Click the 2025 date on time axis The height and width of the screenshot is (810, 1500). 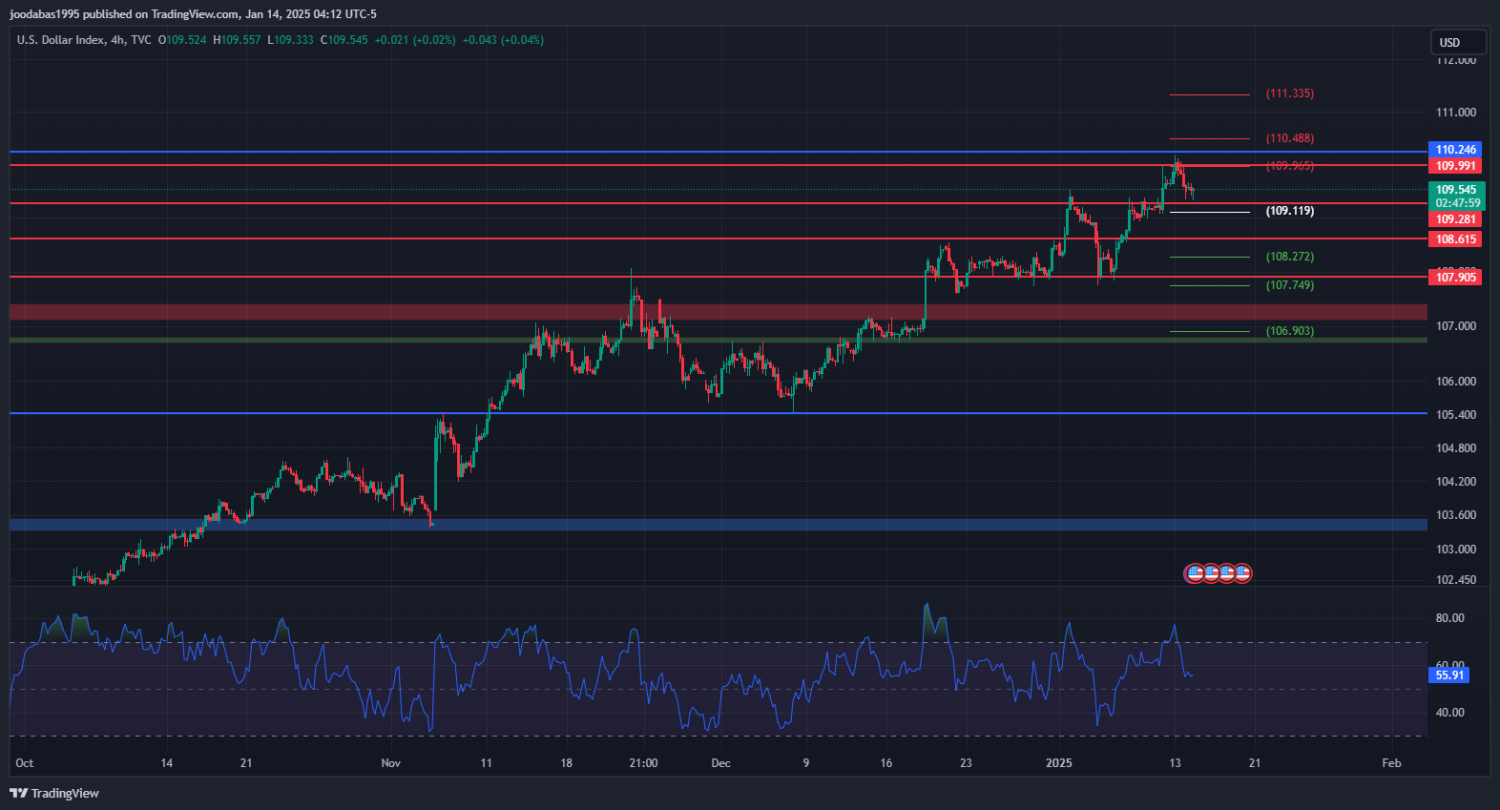tap(1059, 762)
